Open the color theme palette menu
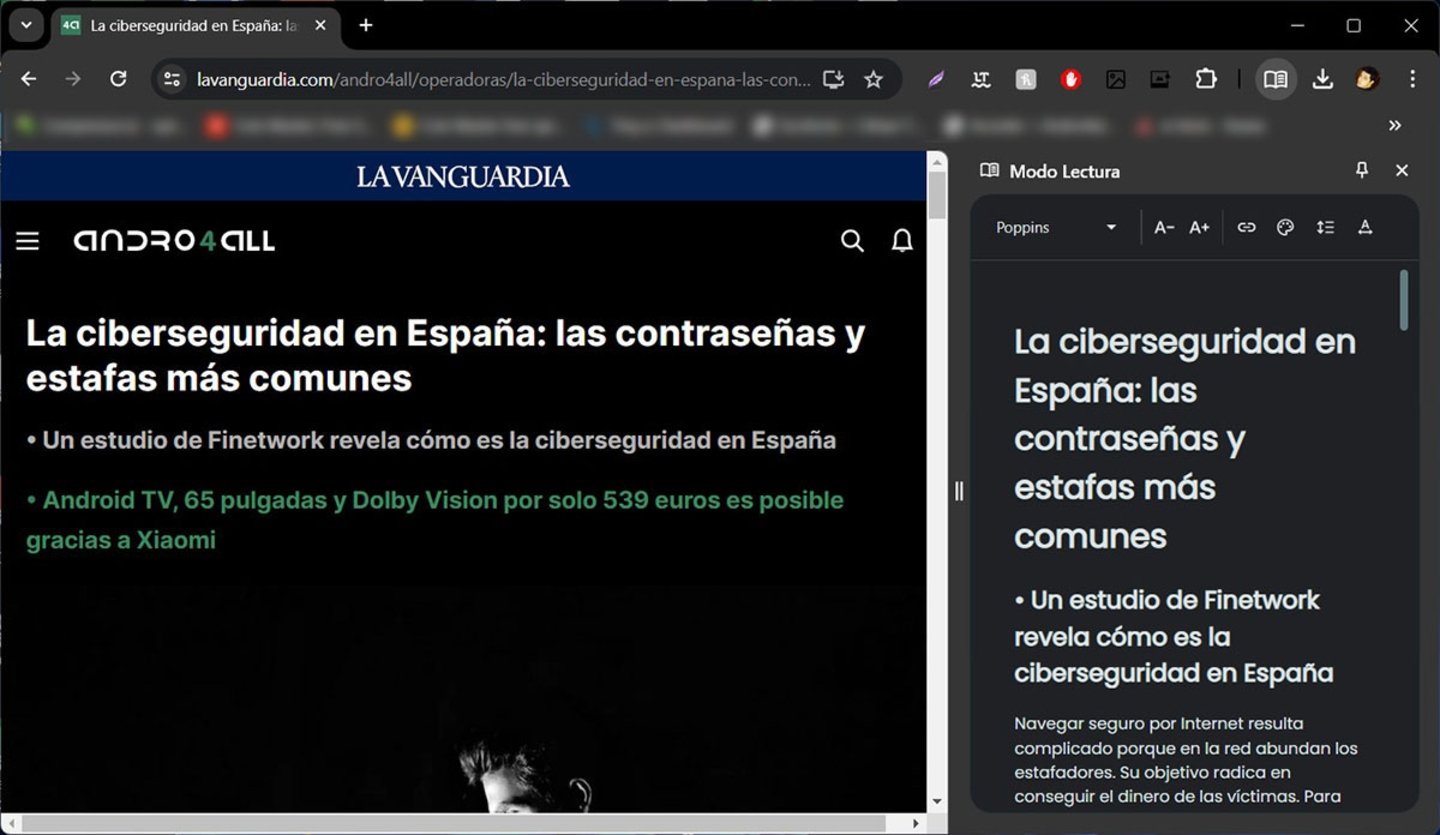 pyautogui.click(x=1286, y=228)
